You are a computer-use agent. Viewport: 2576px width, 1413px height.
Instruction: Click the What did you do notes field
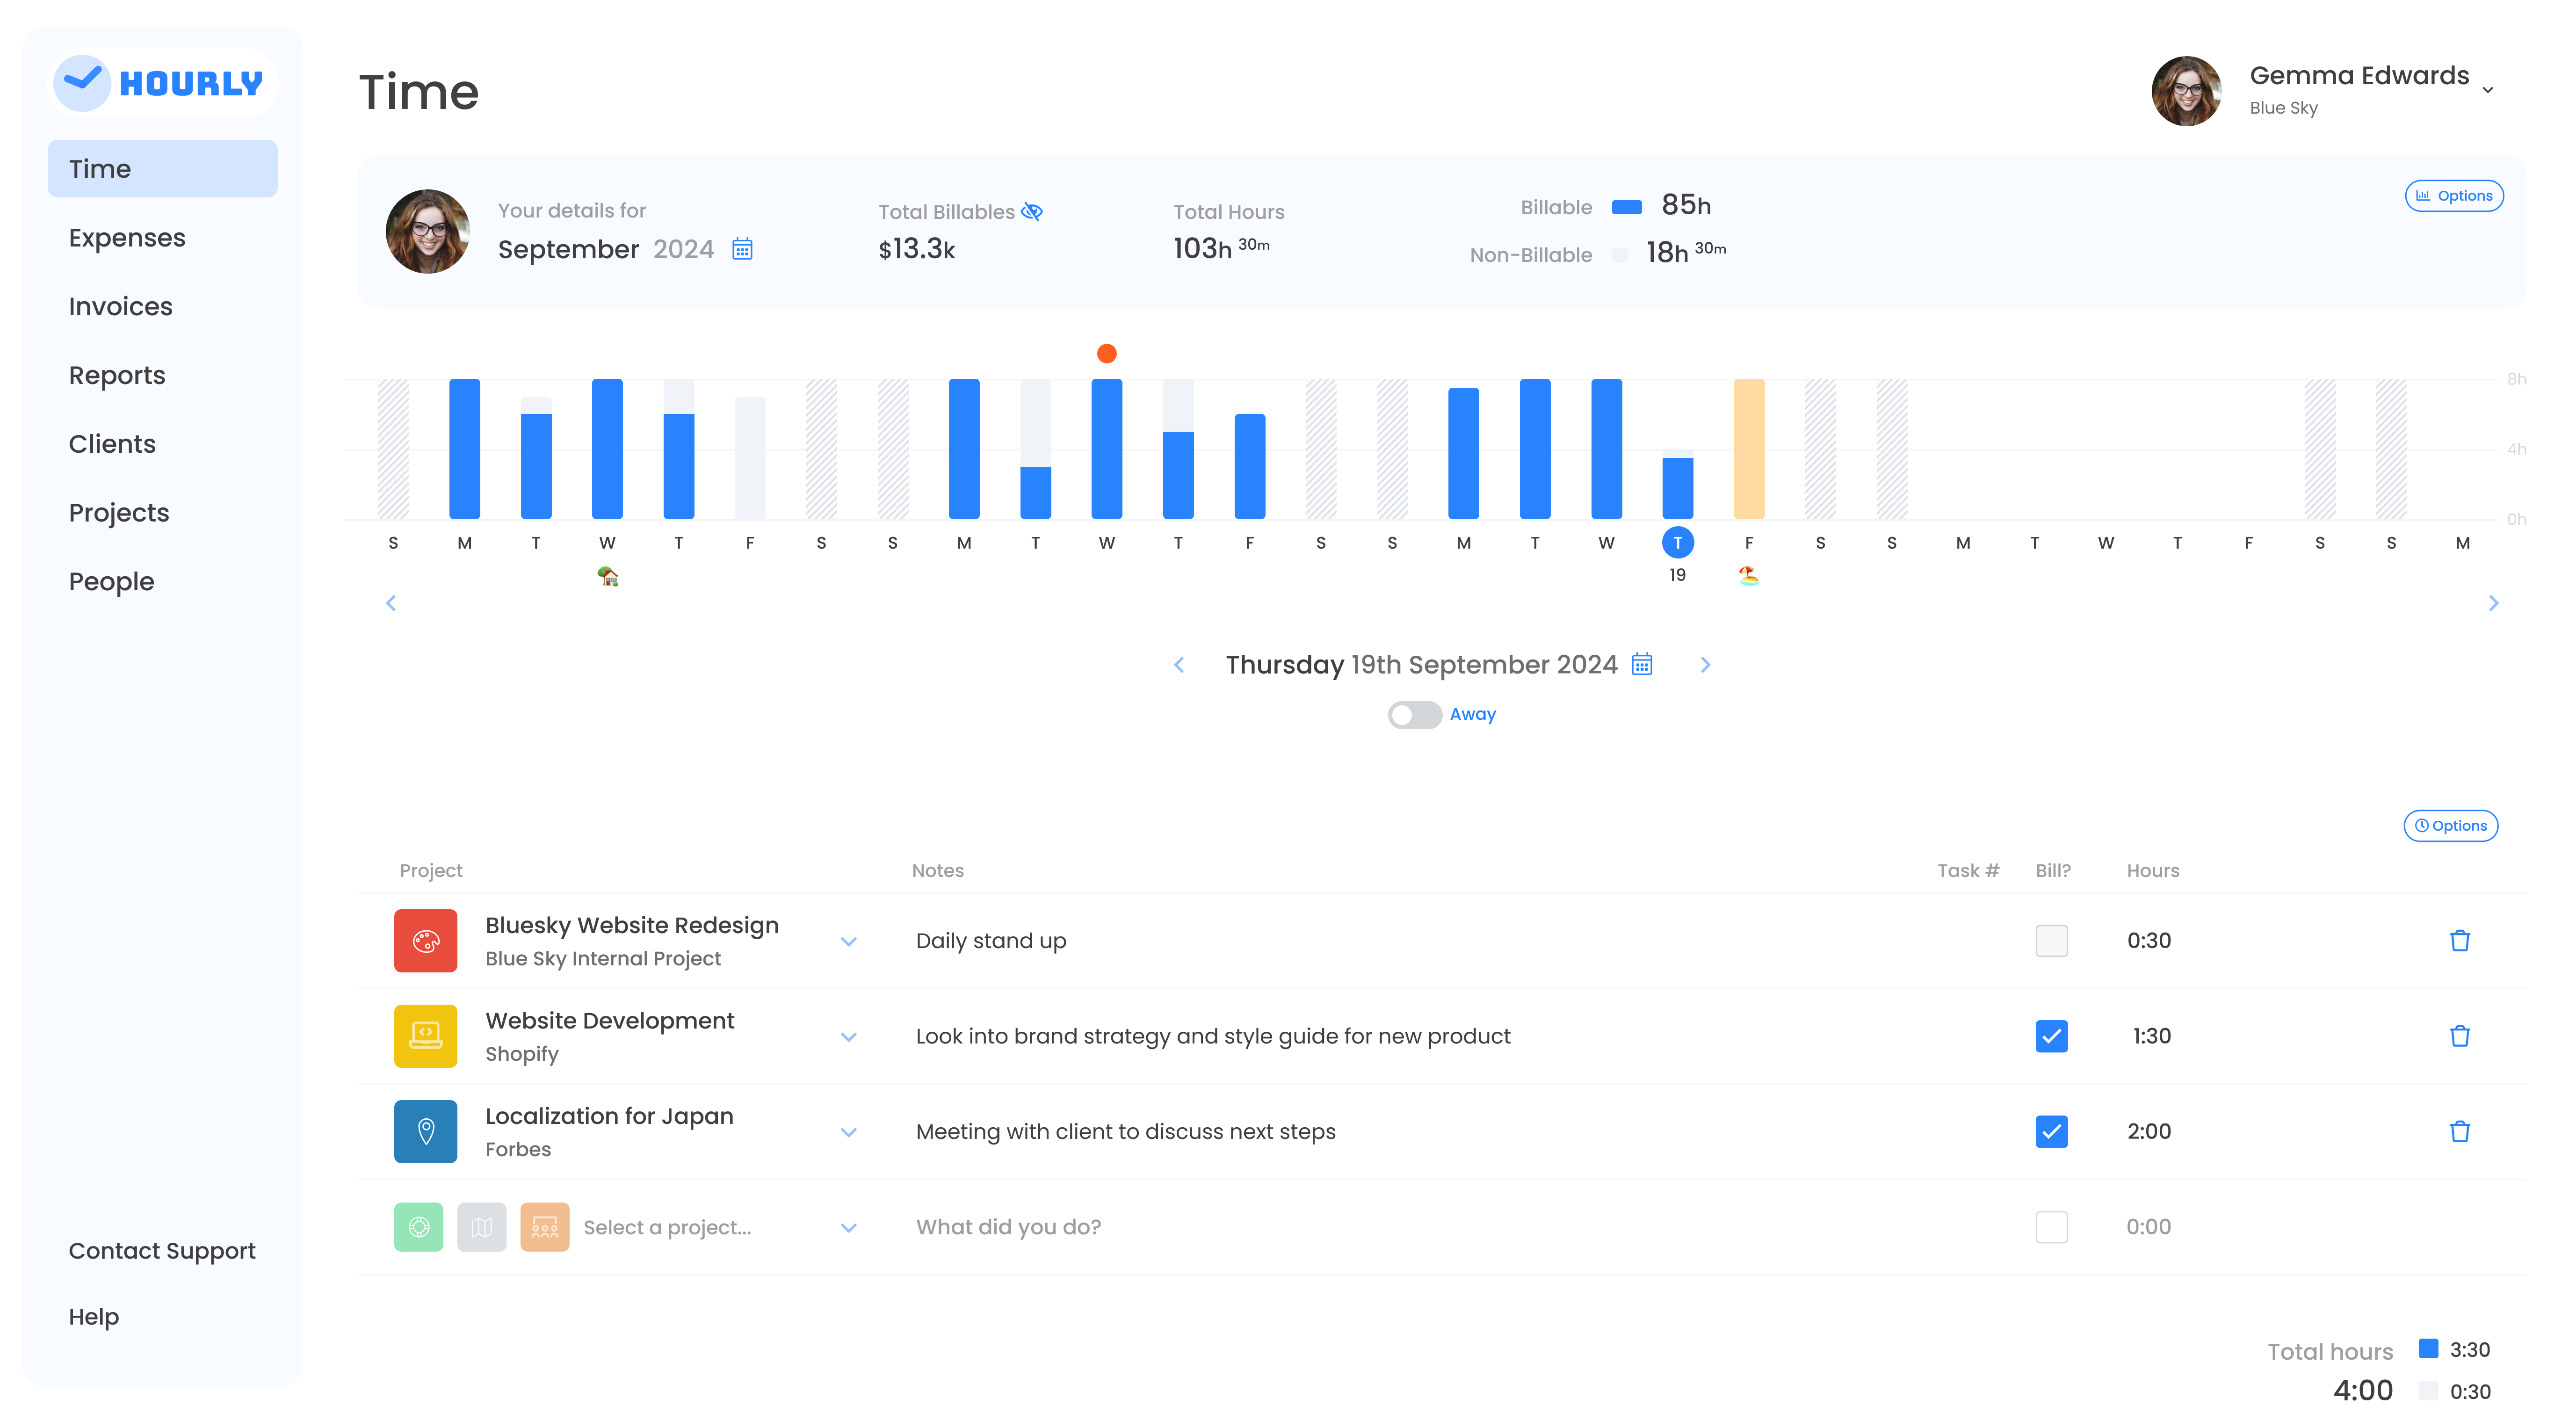(x=1008, y=1227)
